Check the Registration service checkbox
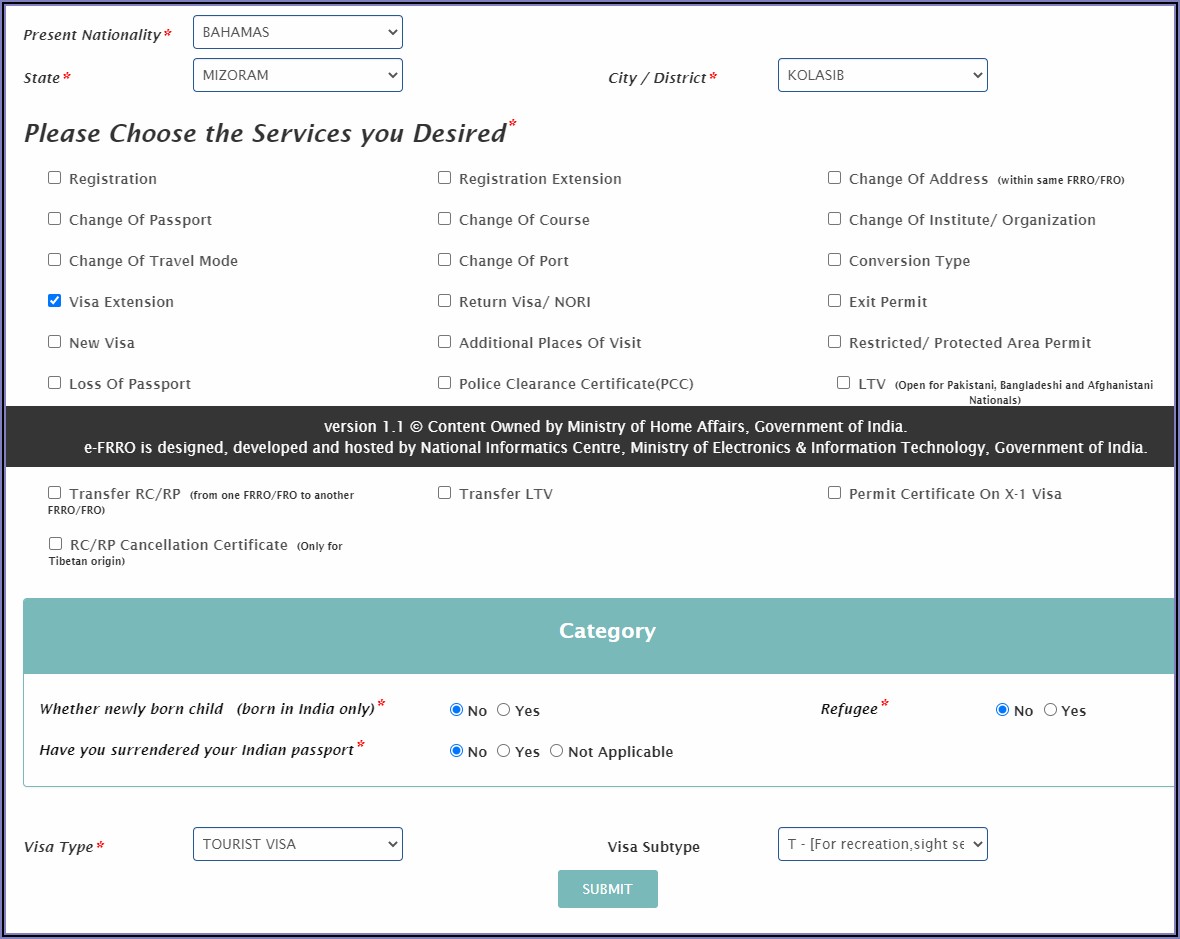 click(55, 178)
